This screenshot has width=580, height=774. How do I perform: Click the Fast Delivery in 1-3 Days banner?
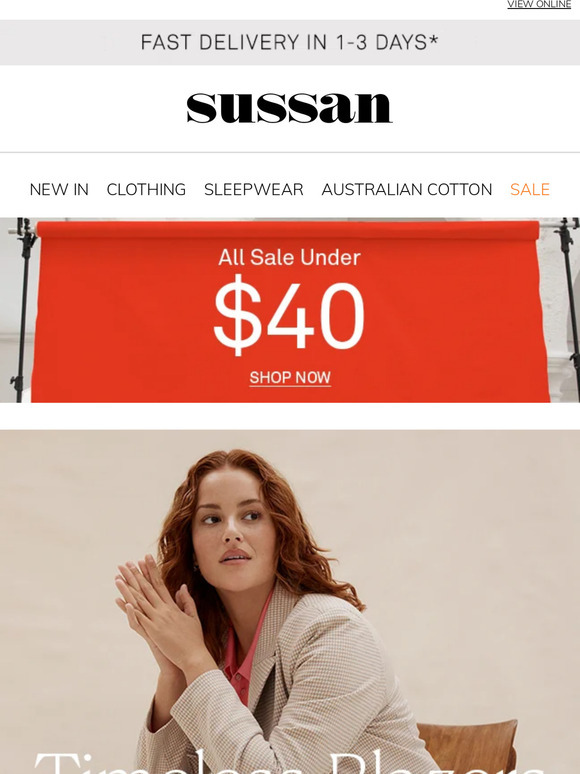pos(290,42)
